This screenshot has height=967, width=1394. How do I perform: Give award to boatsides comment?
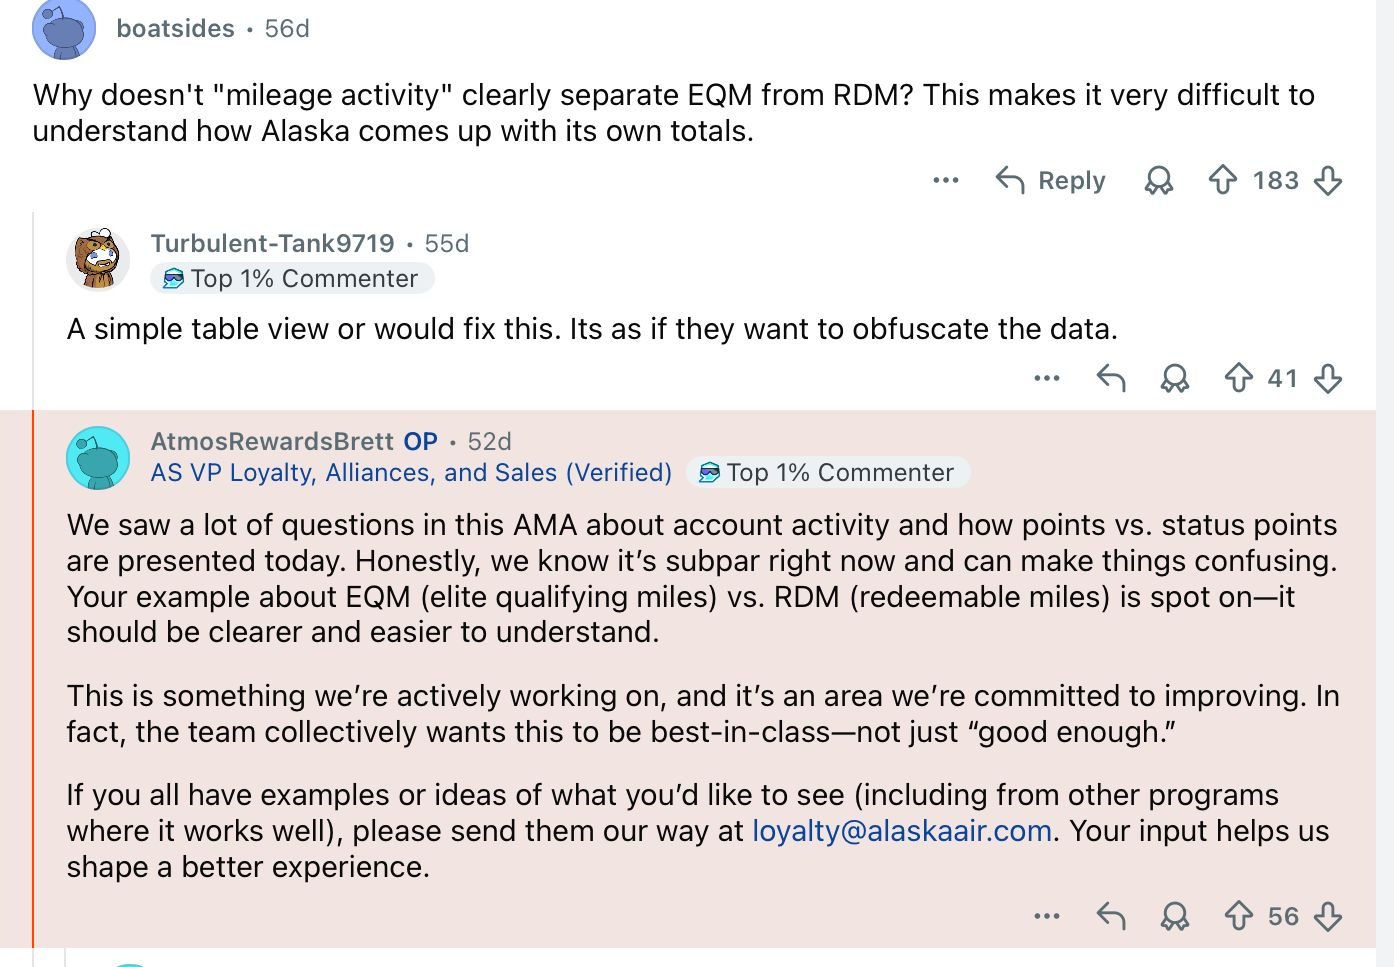tap(1159, 180)
